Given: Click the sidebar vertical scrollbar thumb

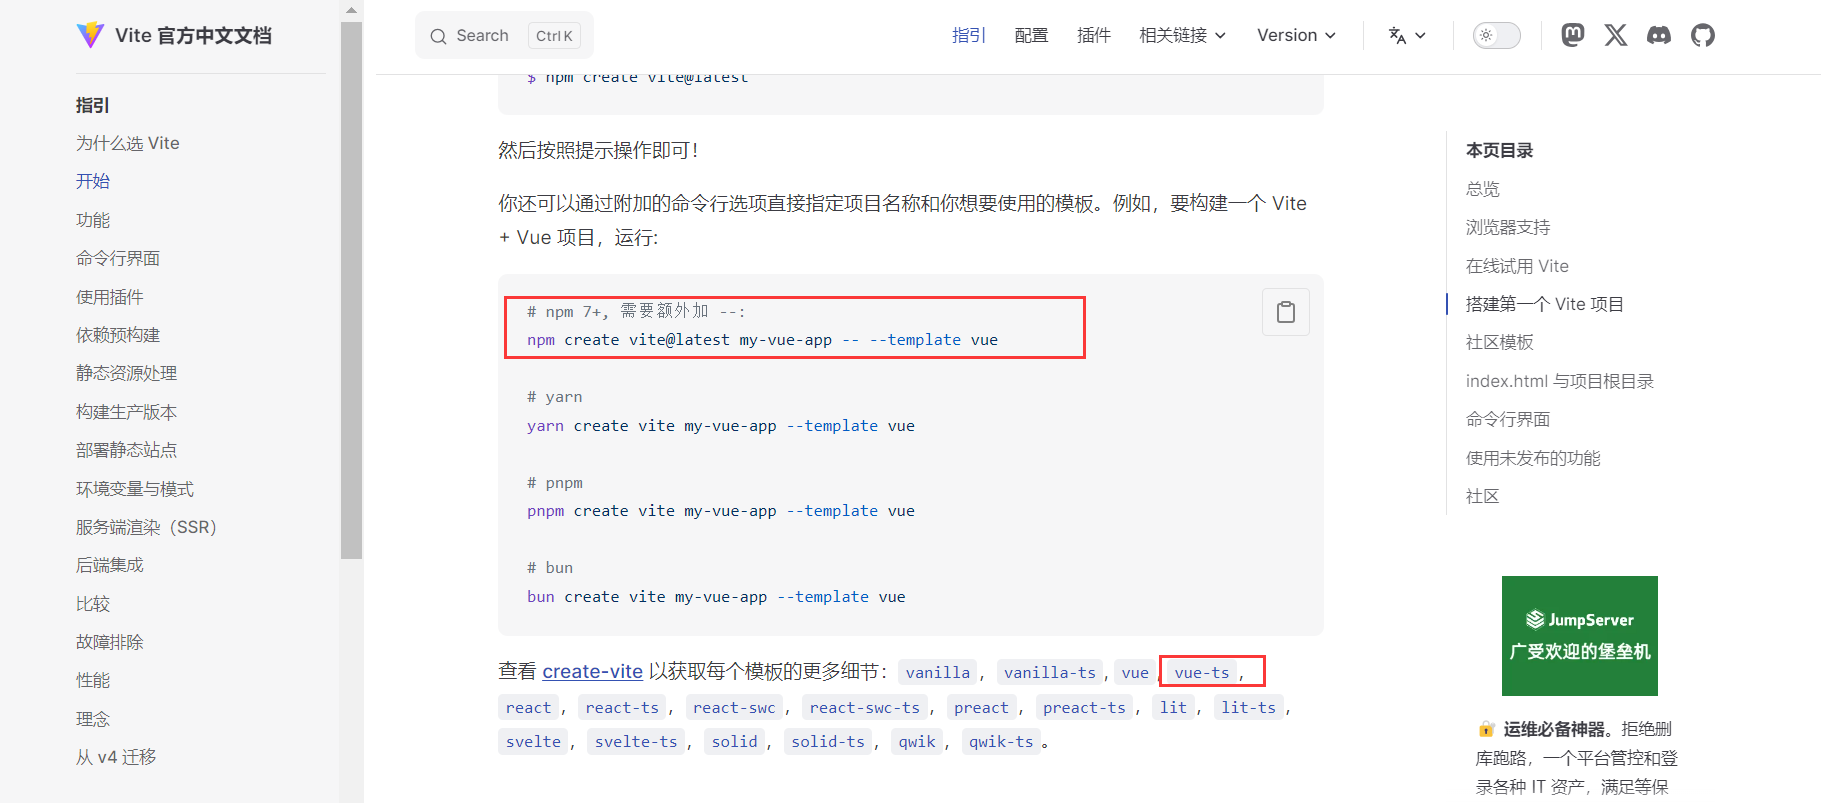Looking at the screenshot, I should click(x=351, y=290).
